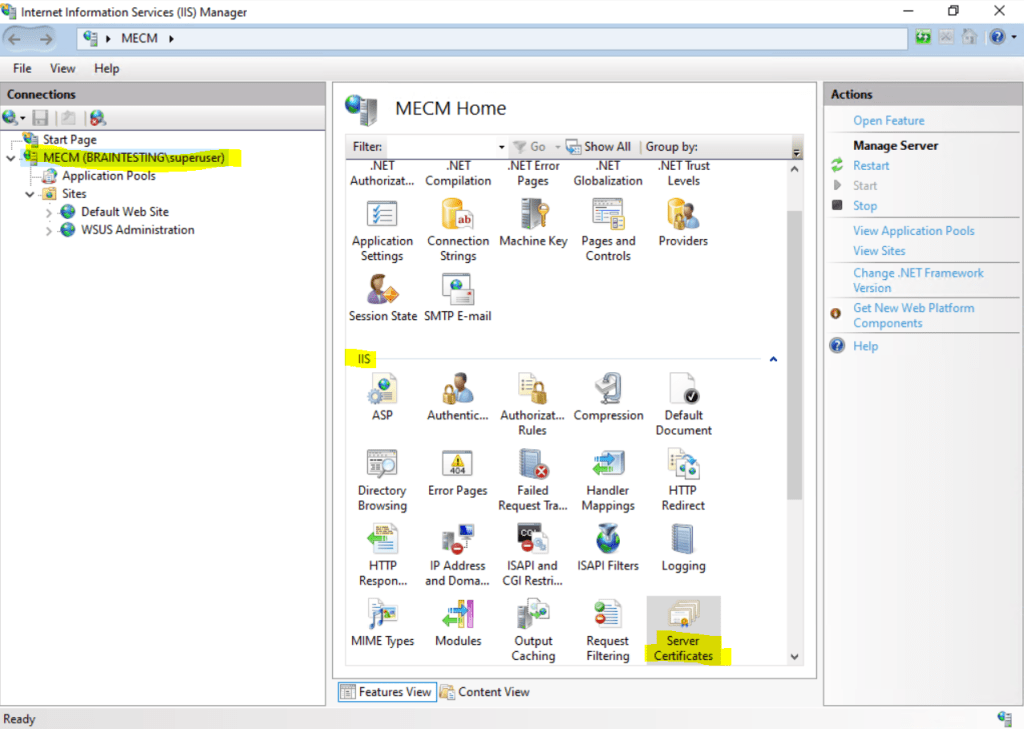Click the refresh page icon in address bar
Image resolution: width=1024 pixels, height=729 pixels.
pyautogui.click(x=923, y=37)
